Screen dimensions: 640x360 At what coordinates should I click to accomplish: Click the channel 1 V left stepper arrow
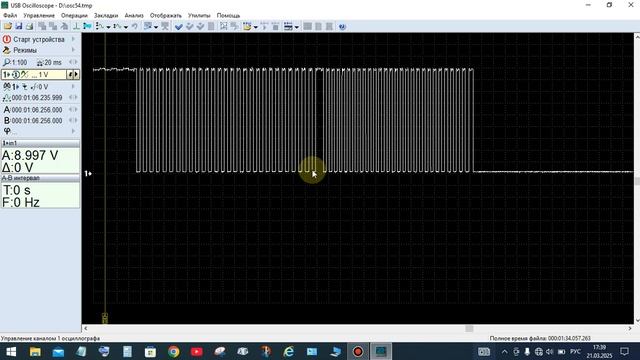click(70, 75)
